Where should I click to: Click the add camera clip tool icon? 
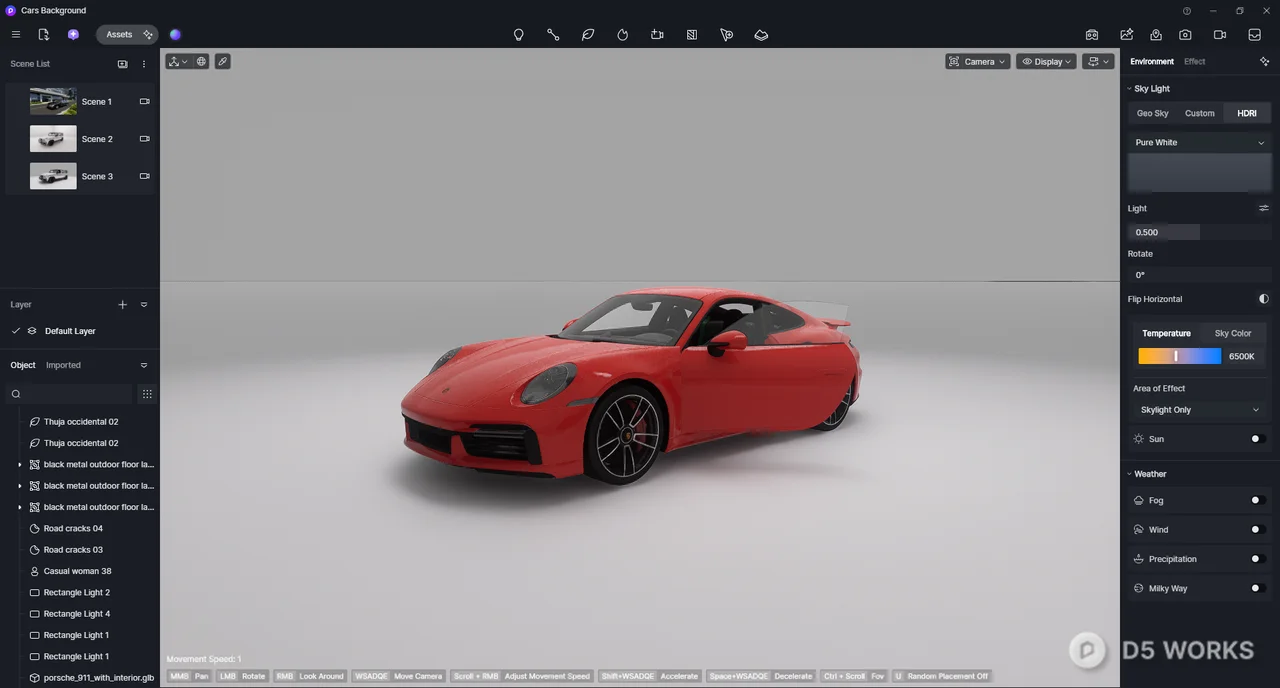click(657, 34)
